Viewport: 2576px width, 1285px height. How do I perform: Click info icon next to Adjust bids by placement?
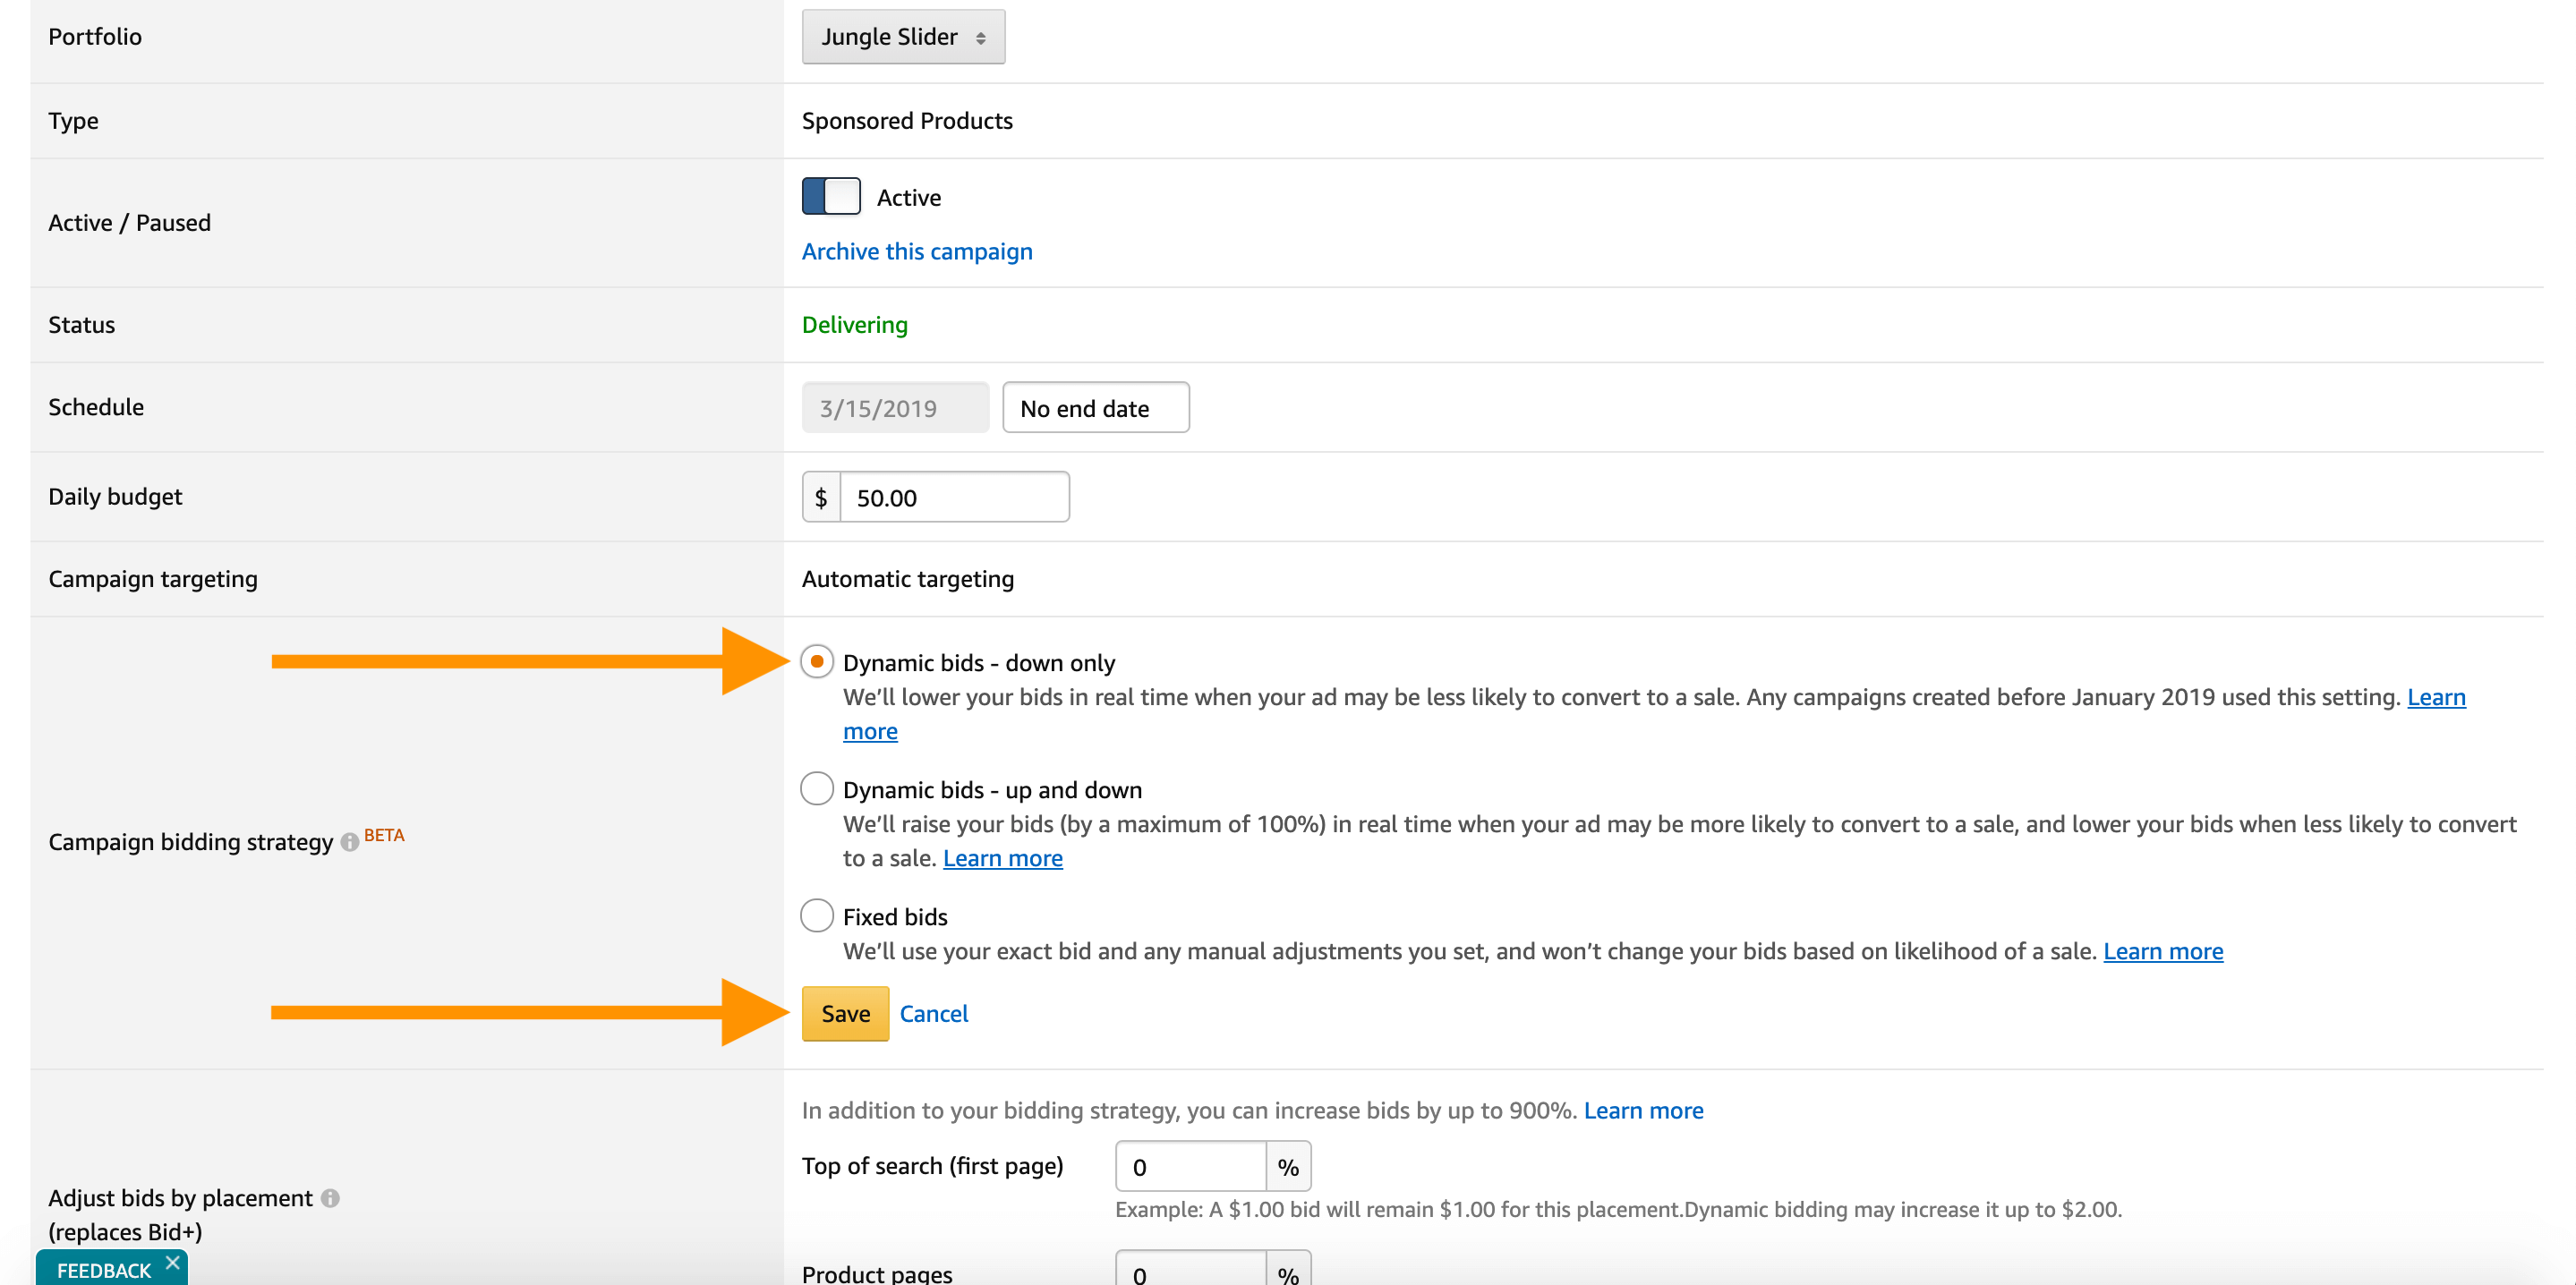point(330,1198)
